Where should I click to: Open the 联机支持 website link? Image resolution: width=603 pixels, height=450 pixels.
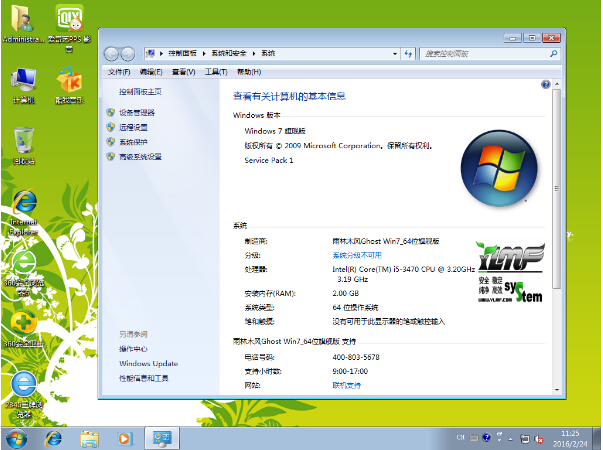point(346,385)
